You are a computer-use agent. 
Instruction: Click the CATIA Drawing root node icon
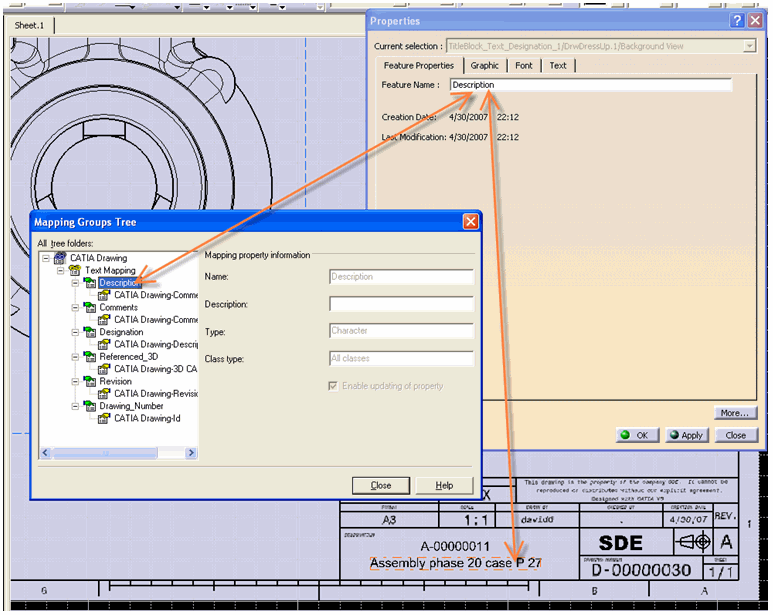(x=60, y=258)
